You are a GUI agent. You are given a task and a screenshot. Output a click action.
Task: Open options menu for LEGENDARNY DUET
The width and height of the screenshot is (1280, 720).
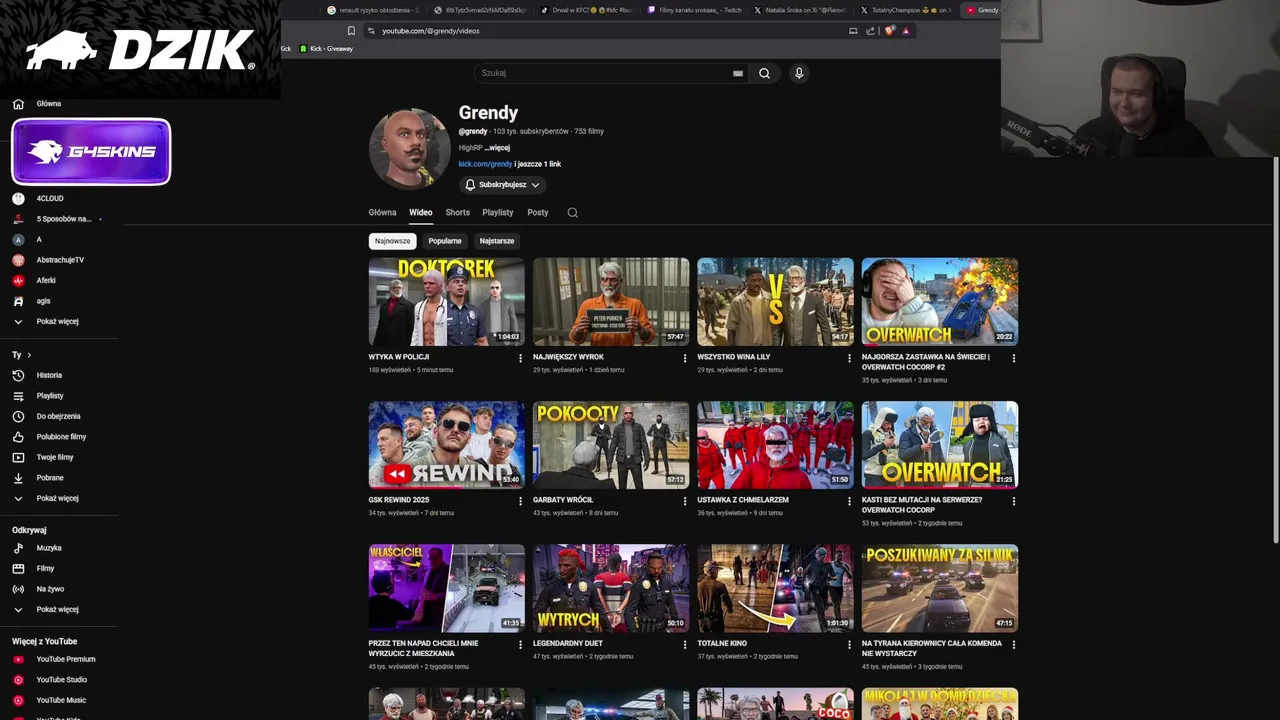coord(685,645)
